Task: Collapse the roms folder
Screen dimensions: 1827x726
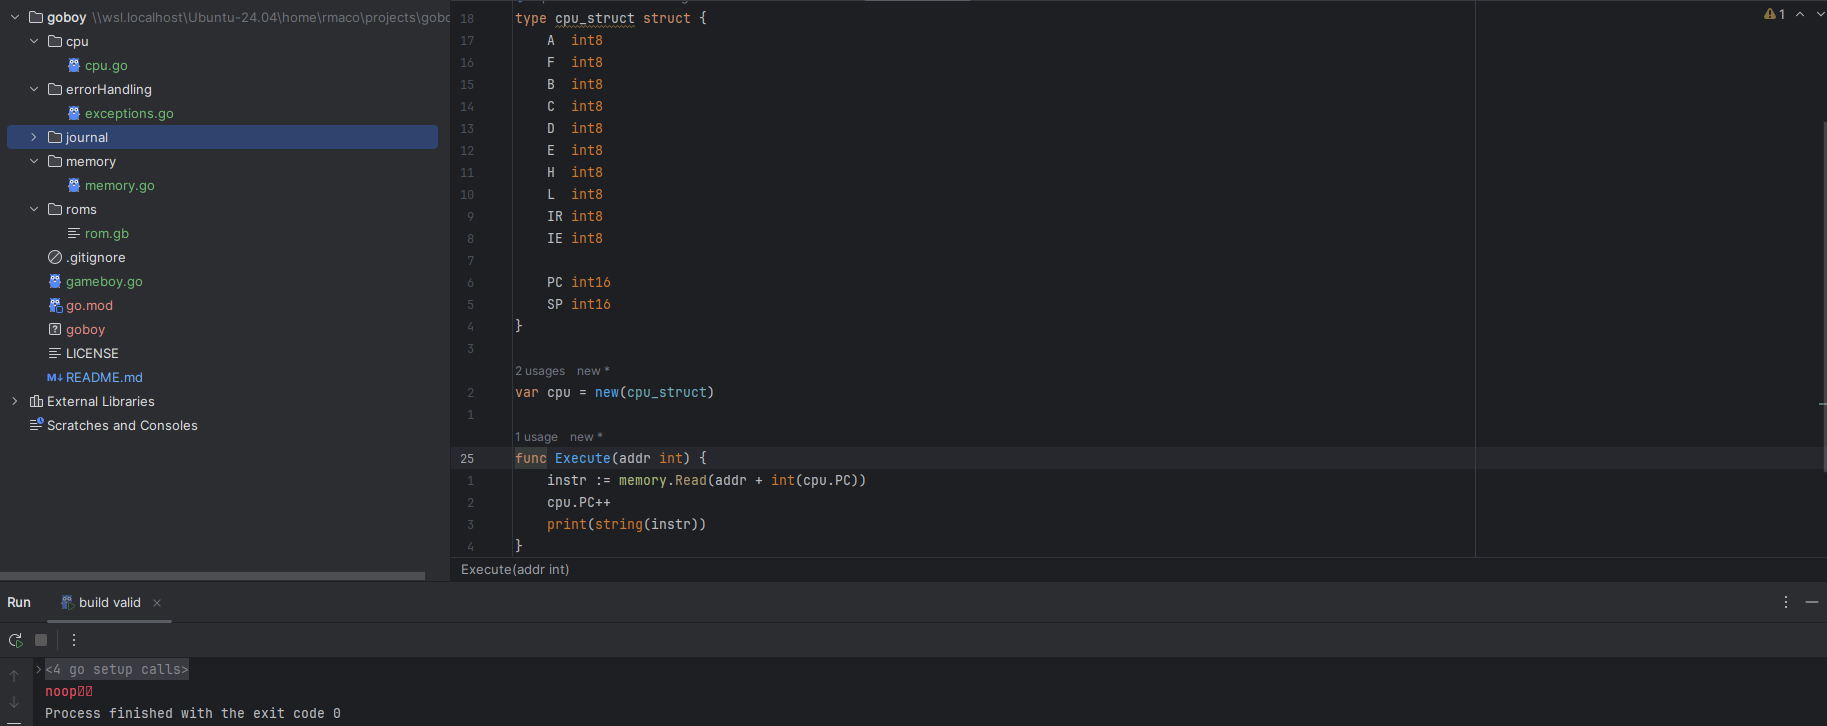Action: [x=34, y=209]
